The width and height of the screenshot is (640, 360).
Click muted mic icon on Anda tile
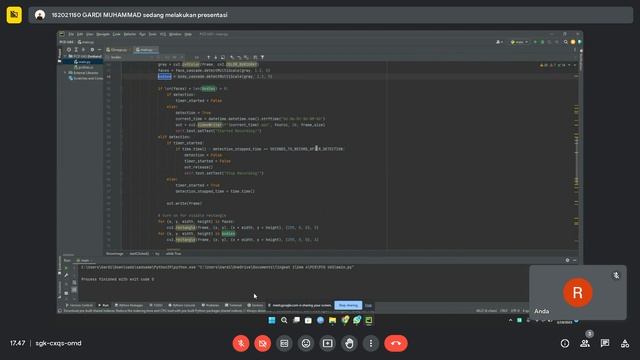[x=616, y=276]
